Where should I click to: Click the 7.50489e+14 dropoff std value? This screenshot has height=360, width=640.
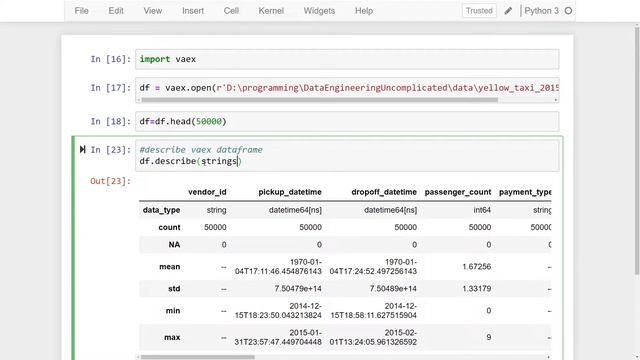pos(393,289)
